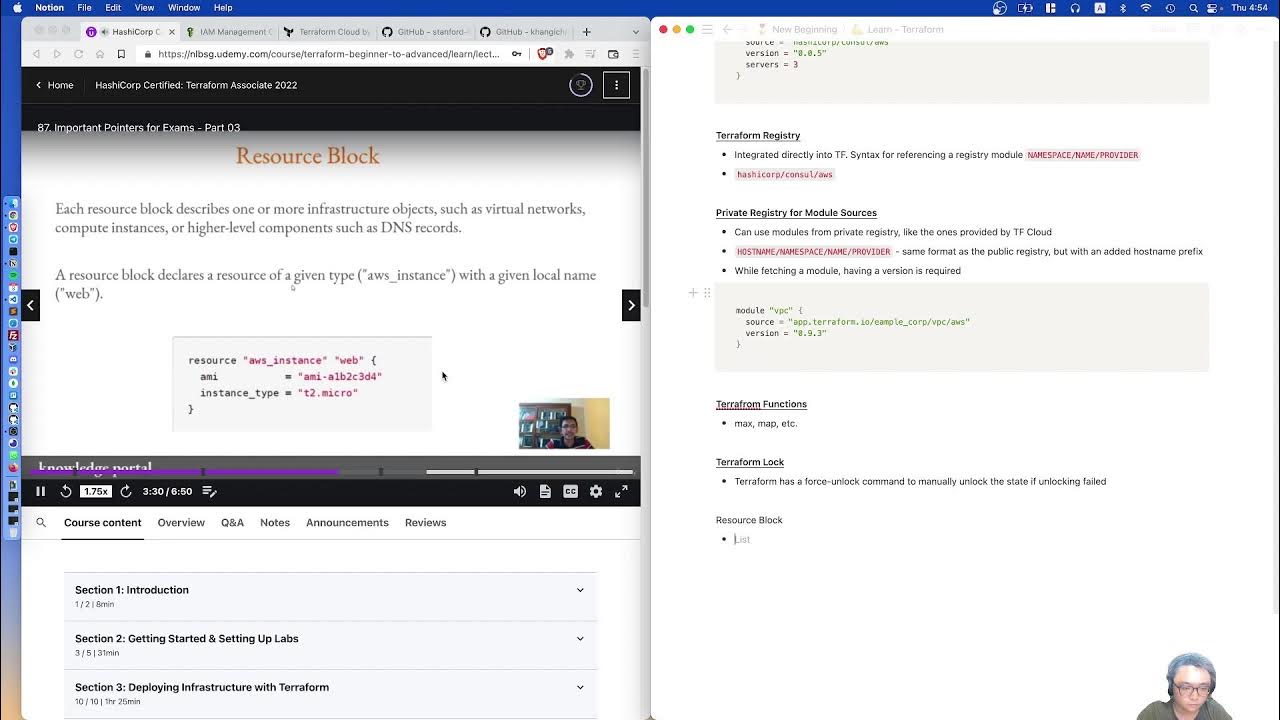The width and height of the screenshot is (1280, 720).
Task: Open Brave Shields icon
Action: pyautogui.click(x=545, y=54)
